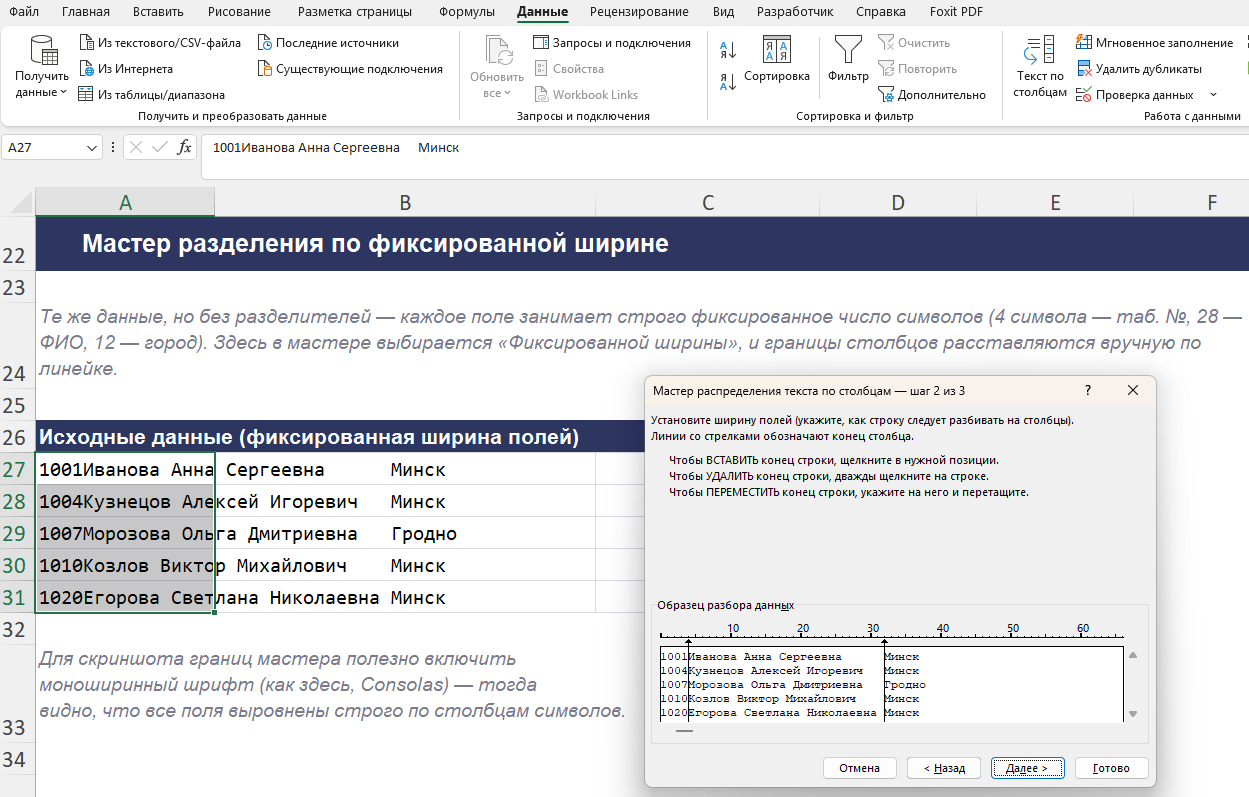Image resolution: width=1249 pixels, height=797 pixels.
Task: Select column C header
Action: pyautogui.click(x=707, y=203)
